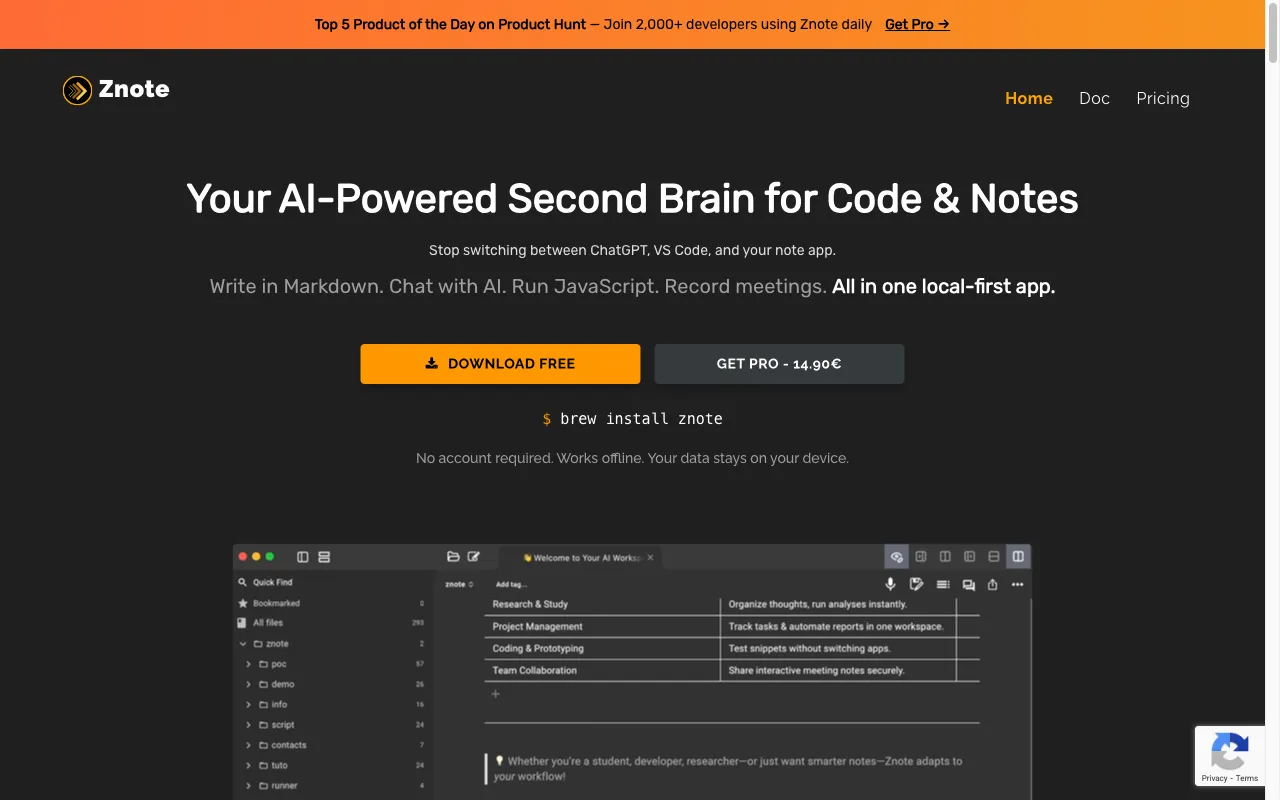This screenshot has height=800, width=1280.
Task: Expand the poc folder chevron
Action: pos(249,664)
